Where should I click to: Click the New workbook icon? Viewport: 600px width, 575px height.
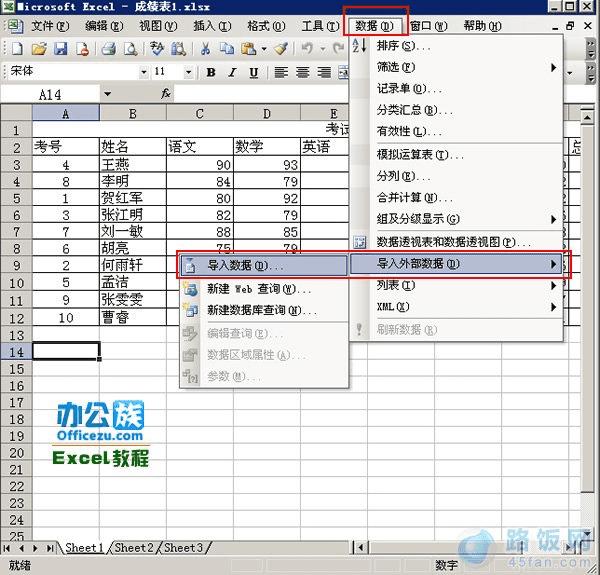point(17,49)
